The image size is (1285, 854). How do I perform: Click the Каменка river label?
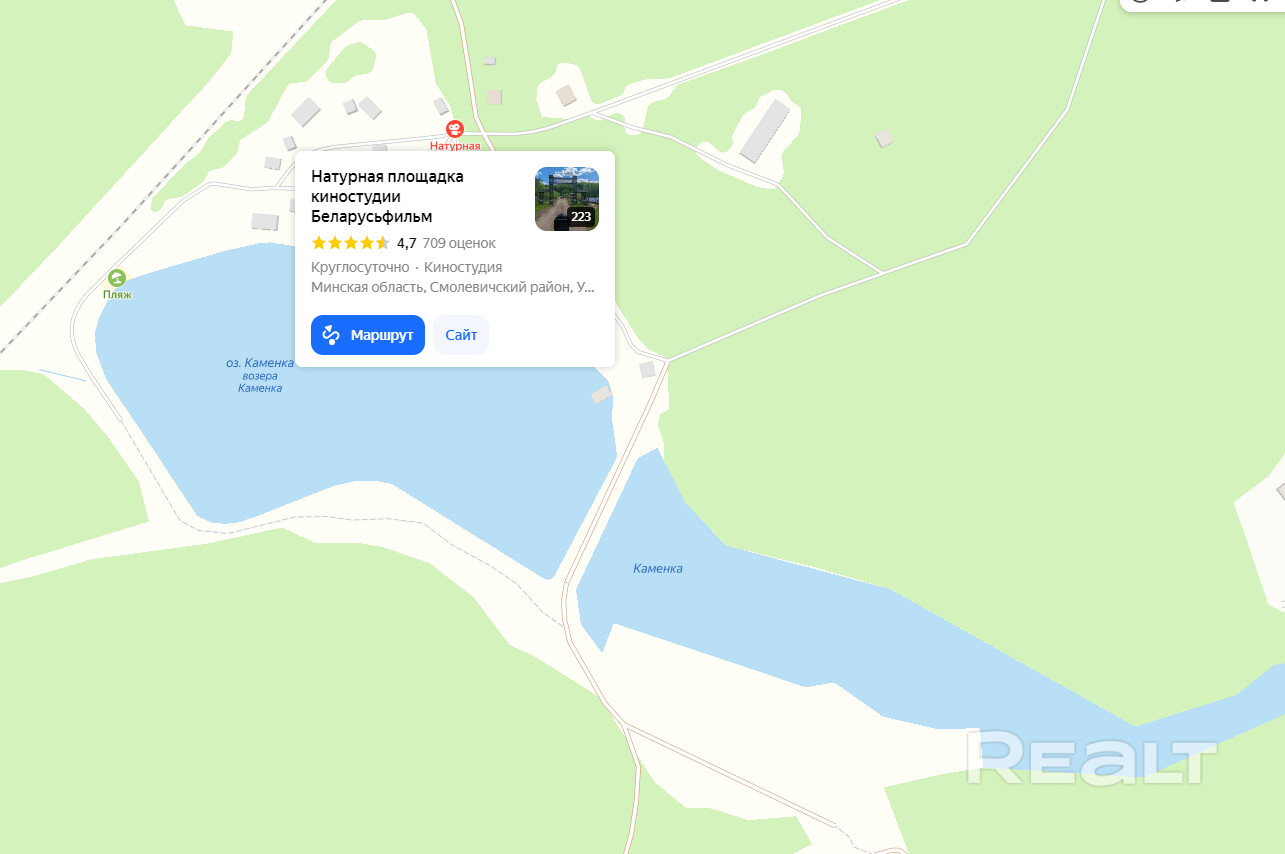pos(658,568)
